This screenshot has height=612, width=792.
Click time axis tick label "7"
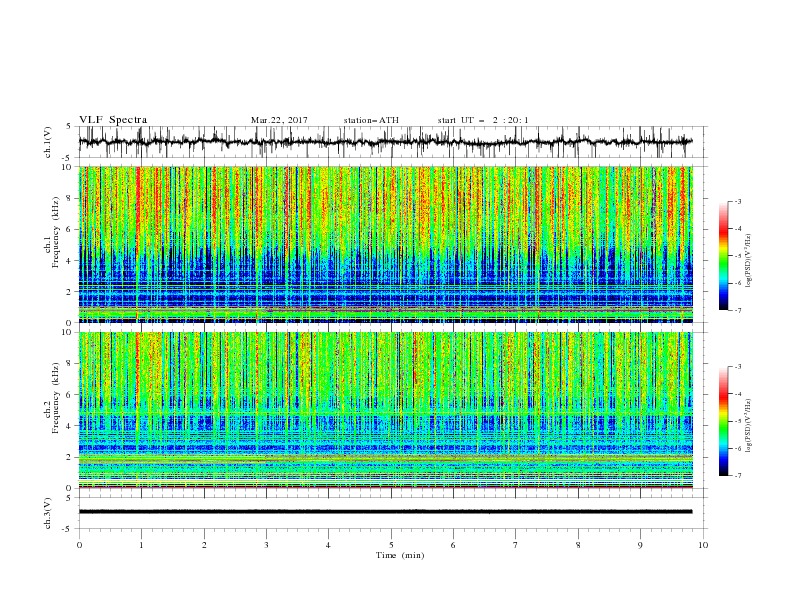[x=516, y=545]
